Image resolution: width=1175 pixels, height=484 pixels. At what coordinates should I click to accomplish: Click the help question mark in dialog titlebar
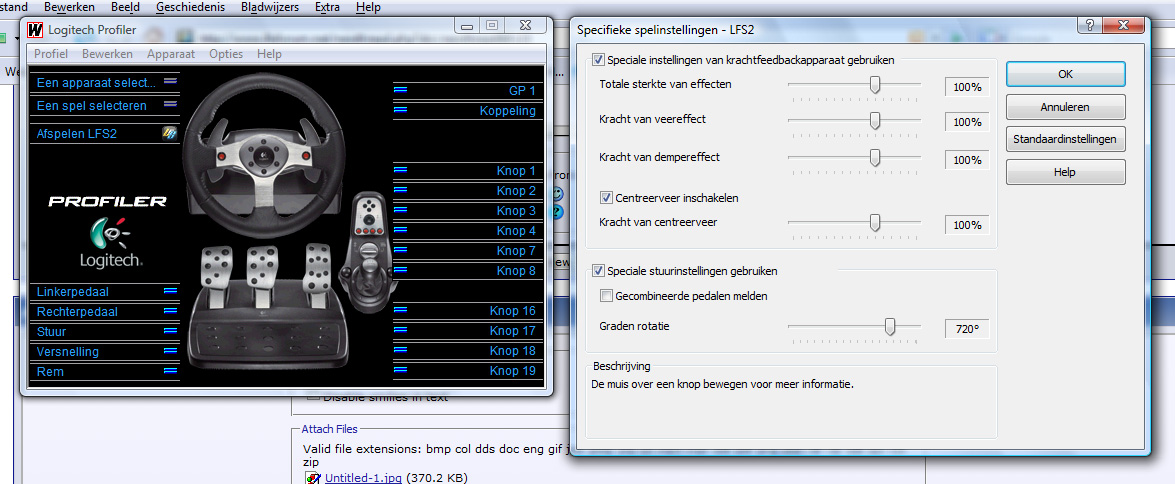(1090, 25)
